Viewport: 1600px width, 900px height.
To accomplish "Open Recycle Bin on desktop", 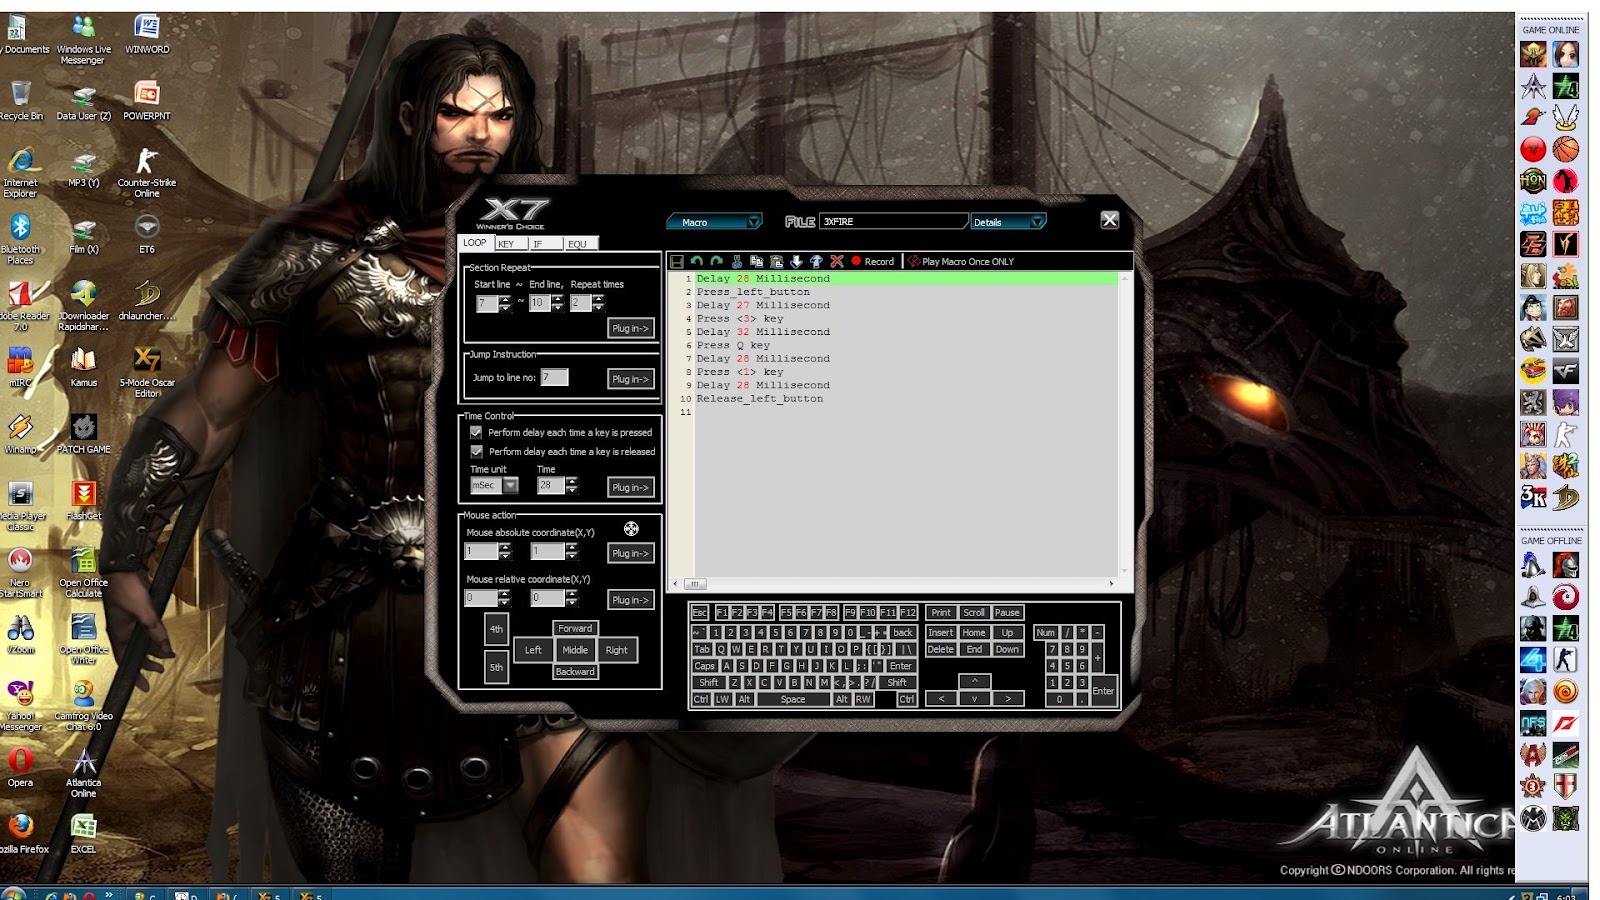I will point(20,100).
